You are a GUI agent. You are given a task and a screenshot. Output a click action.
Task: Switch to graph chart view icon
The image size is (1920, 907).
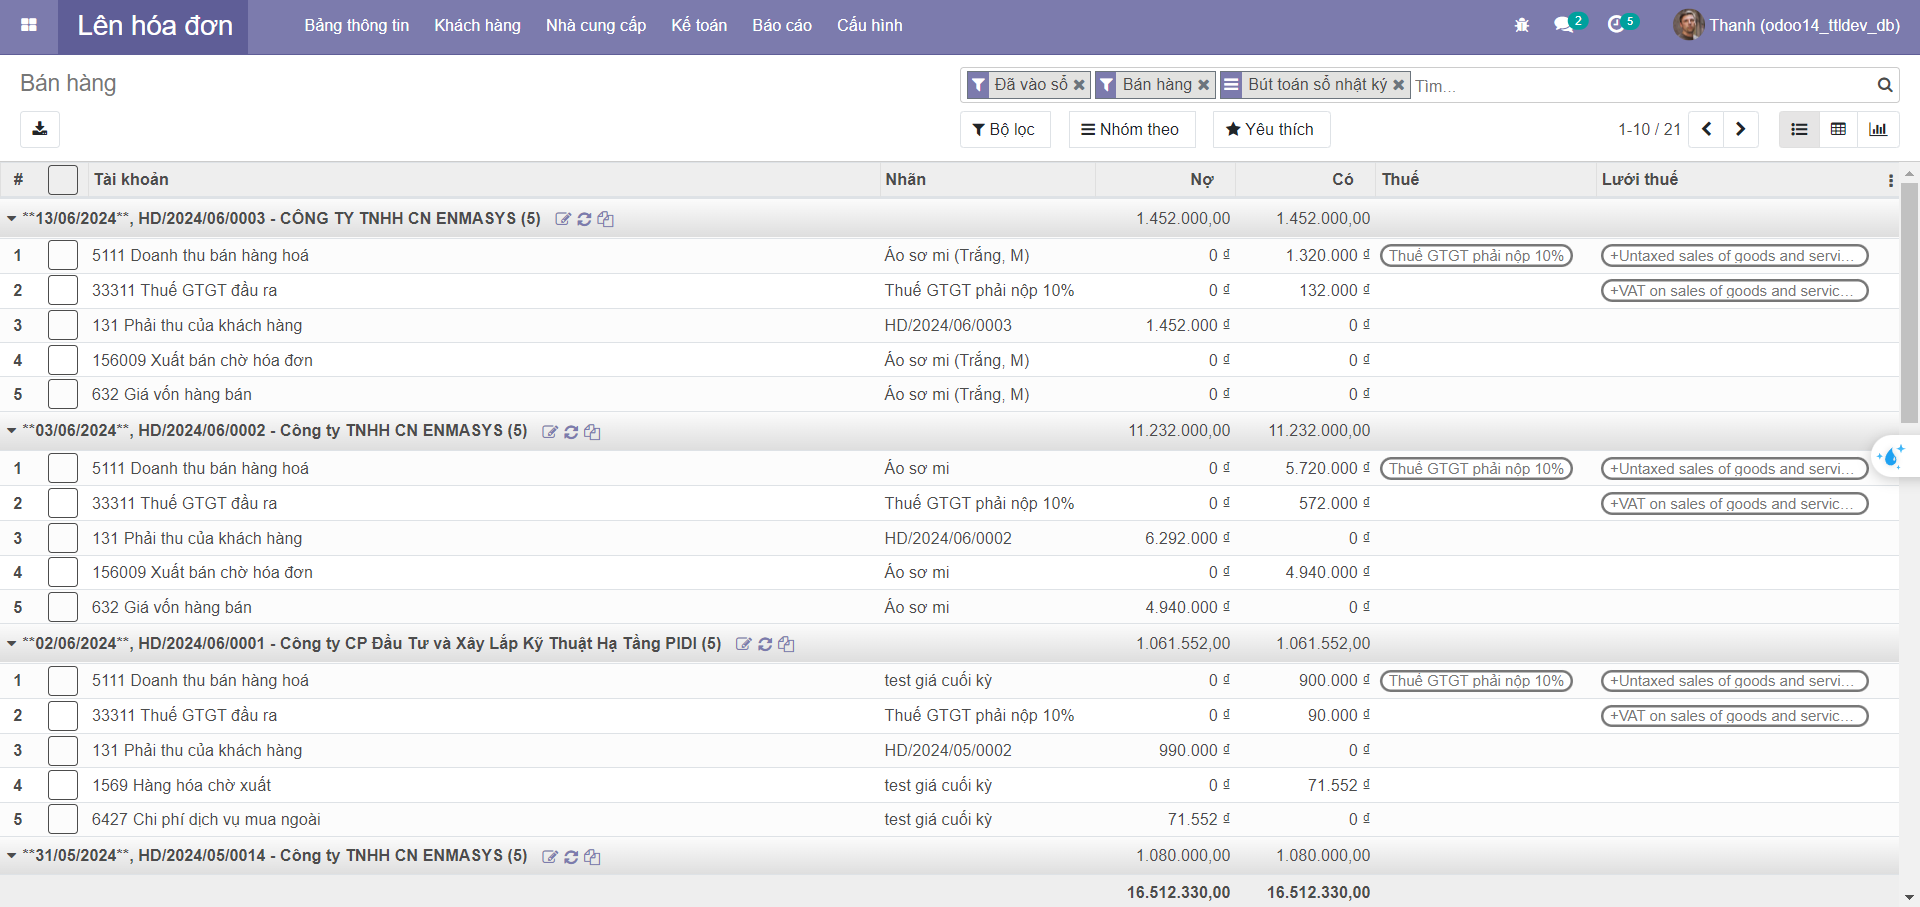pyautogui.click(x=1878, y=129)
